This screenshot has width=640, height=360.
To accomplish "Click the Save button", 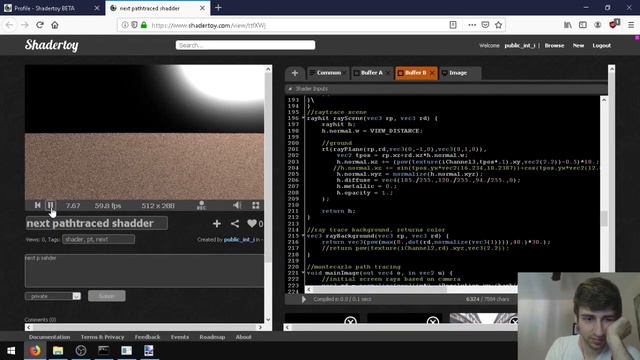I will (107, 296).
